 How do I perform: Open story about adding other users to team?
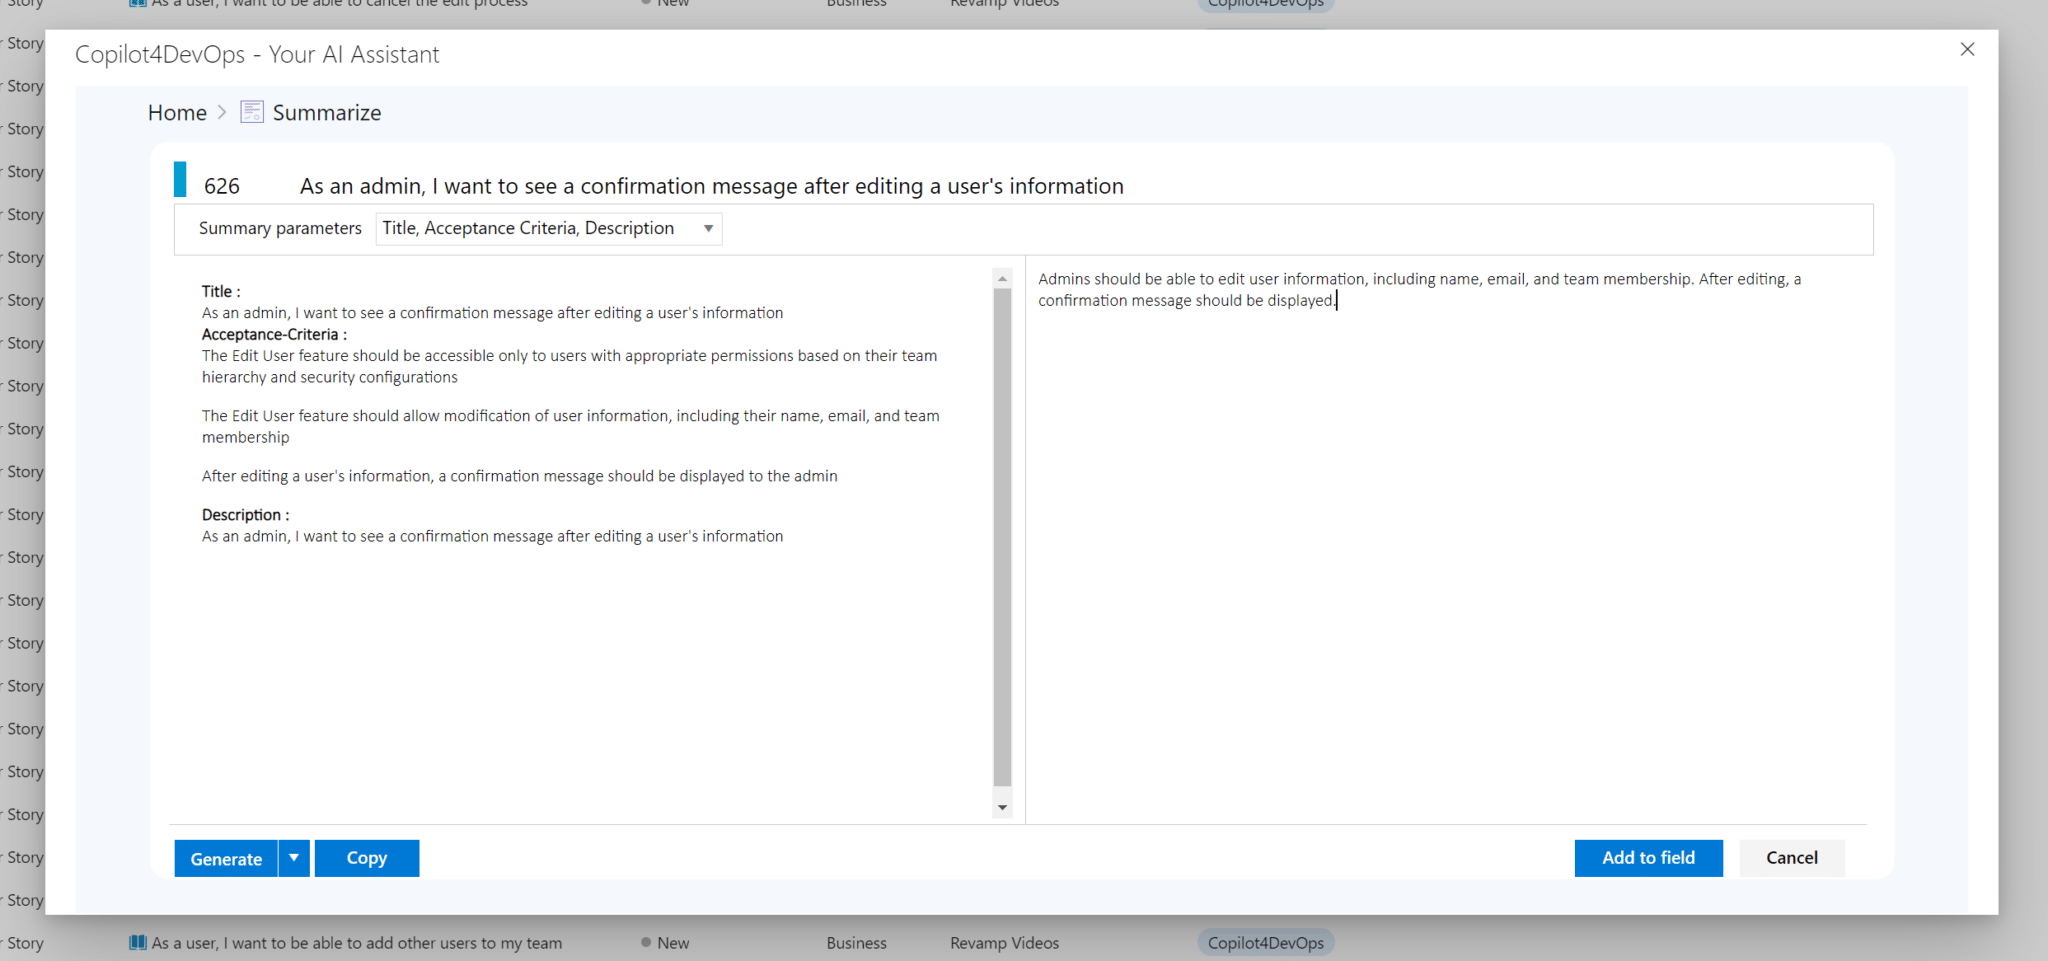(x=356, y=943)
